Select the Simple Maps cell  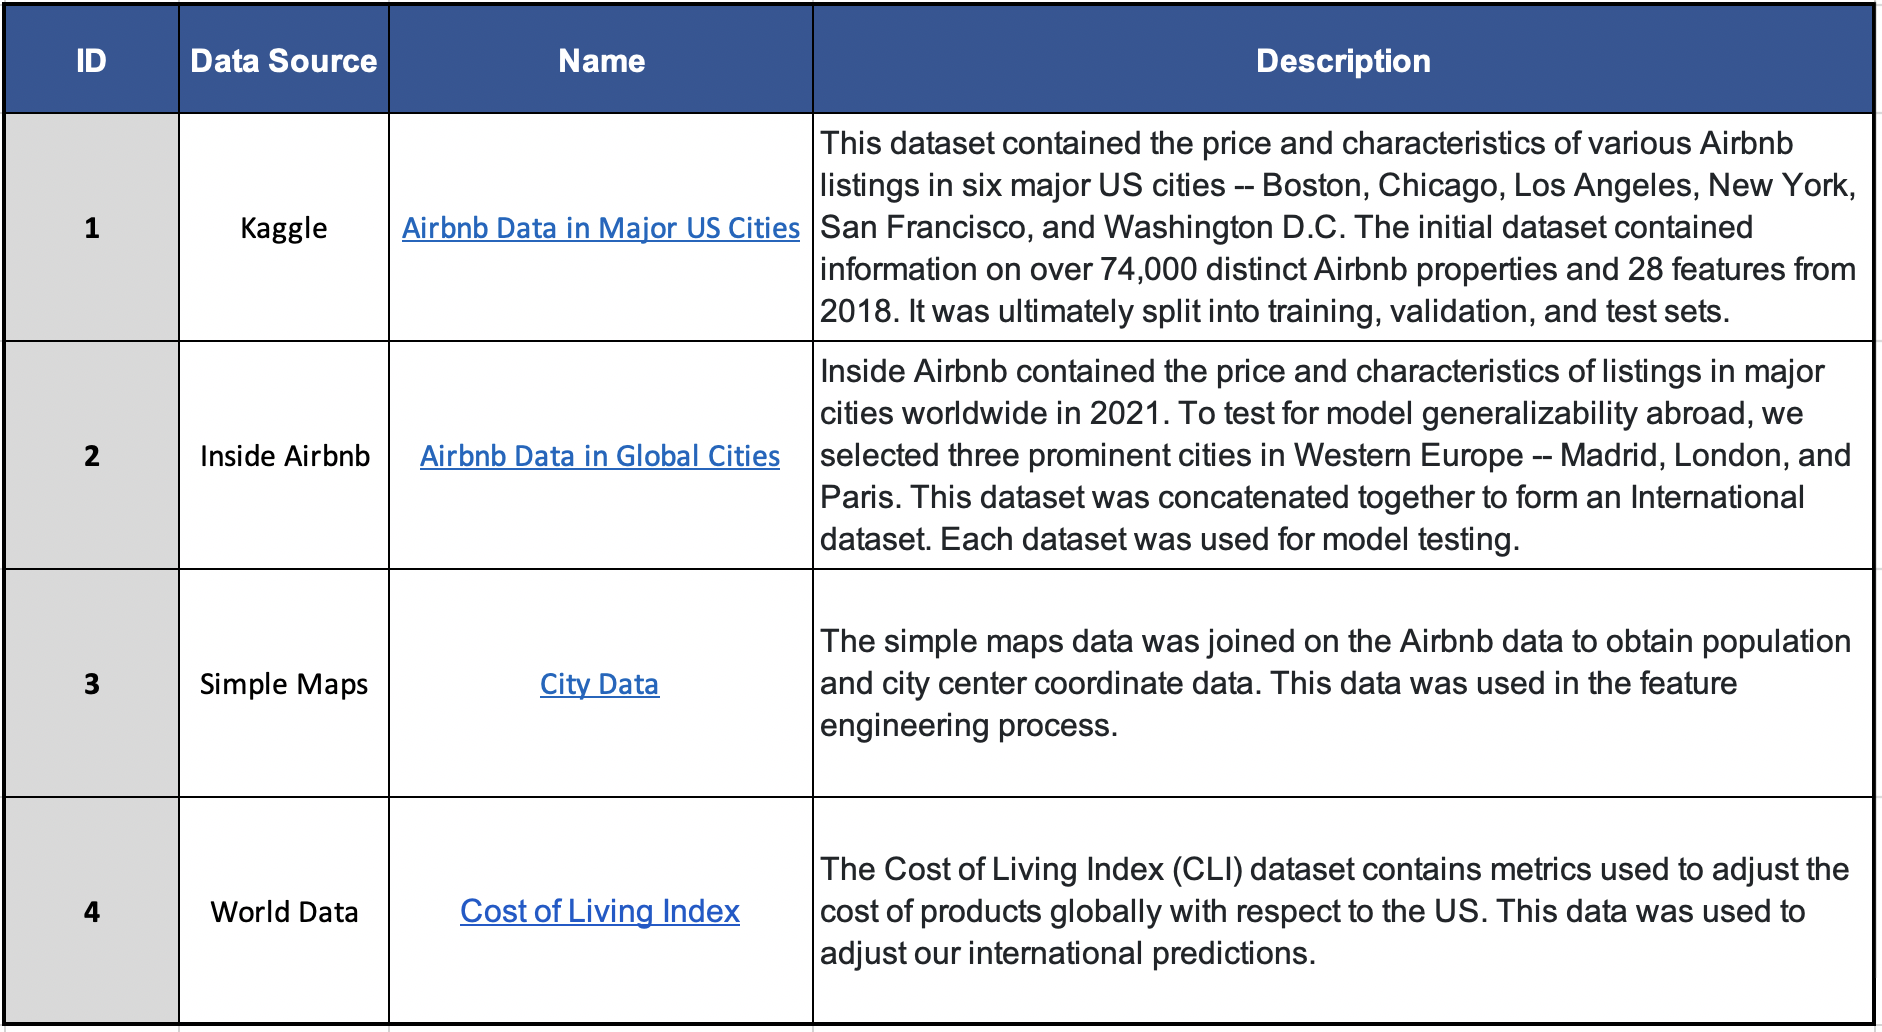click(284, 684)
